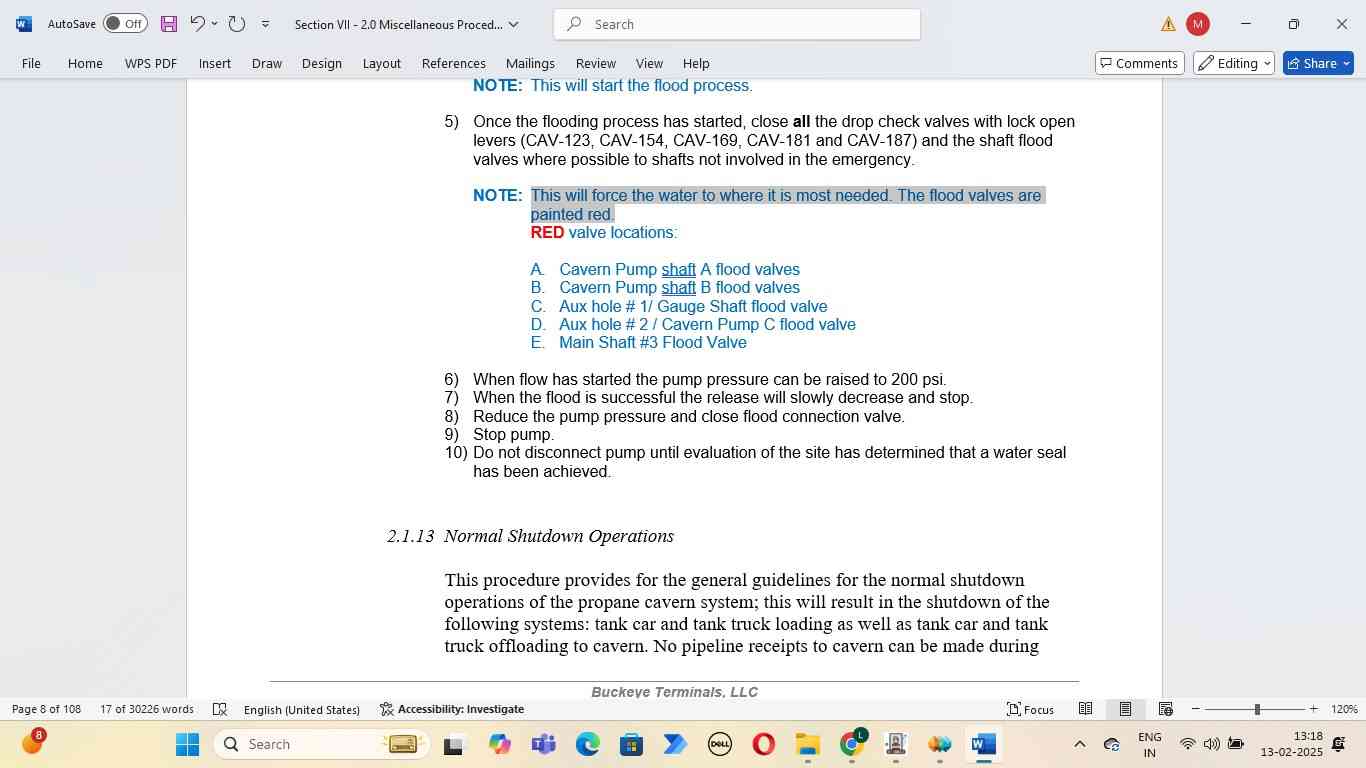Click ENG IN language indicator
The width and height of the screenshot is (1366, 768).
(1150, 744)
